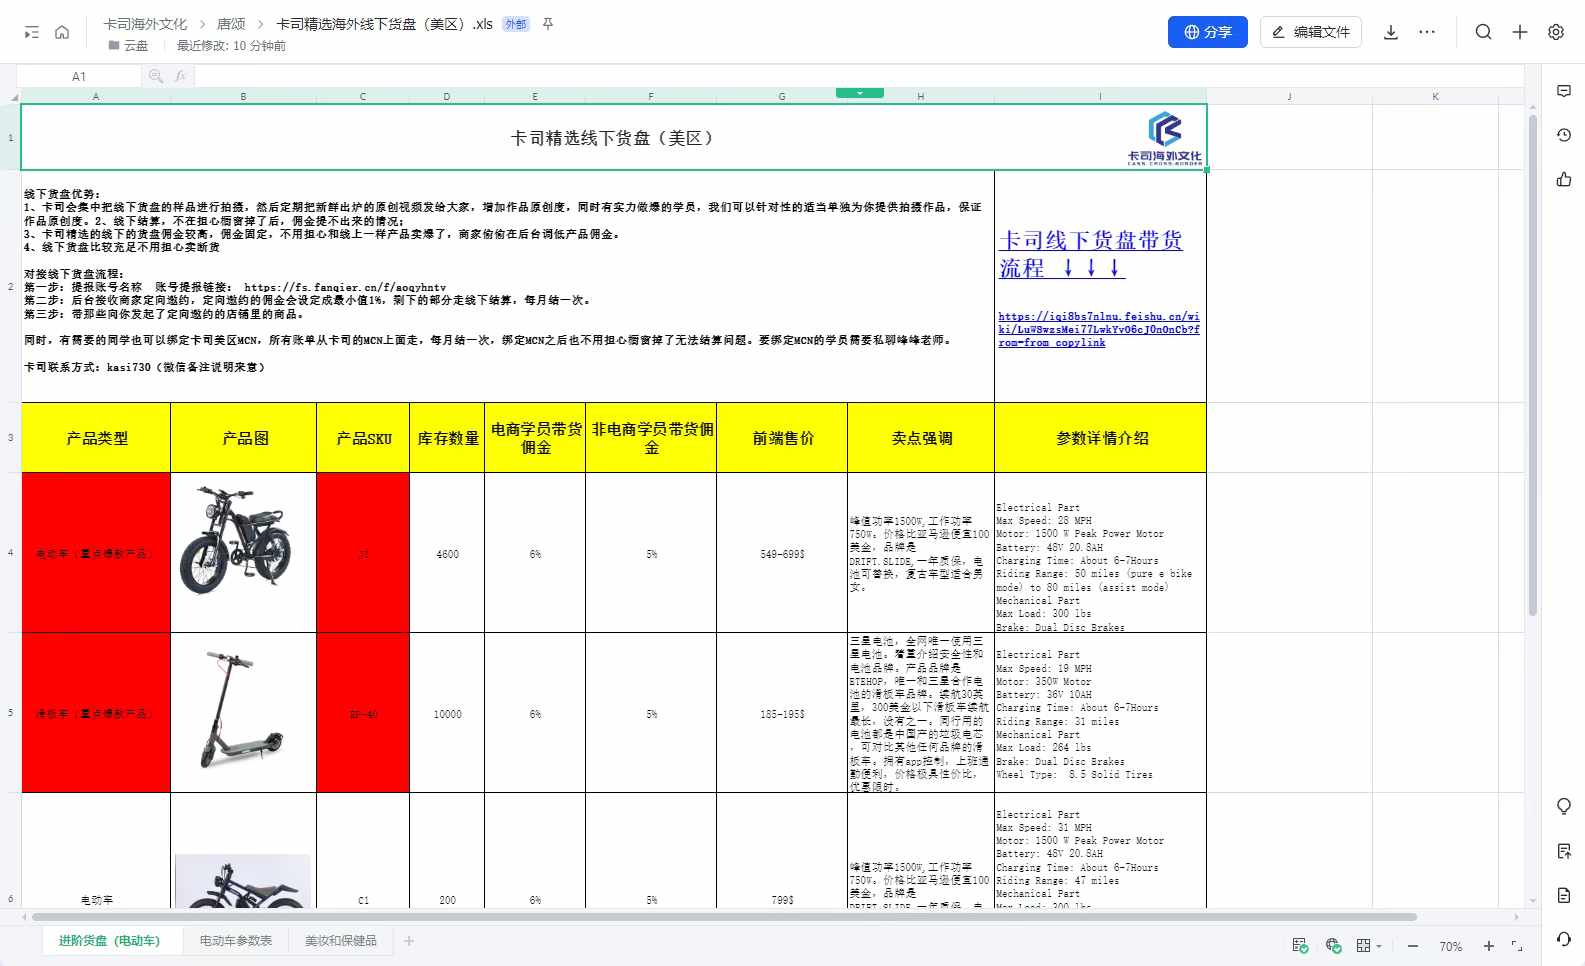This screenshot has height=966, width=1585.
Task: Click the 70% zoom level
Action: coord(1450,946)
